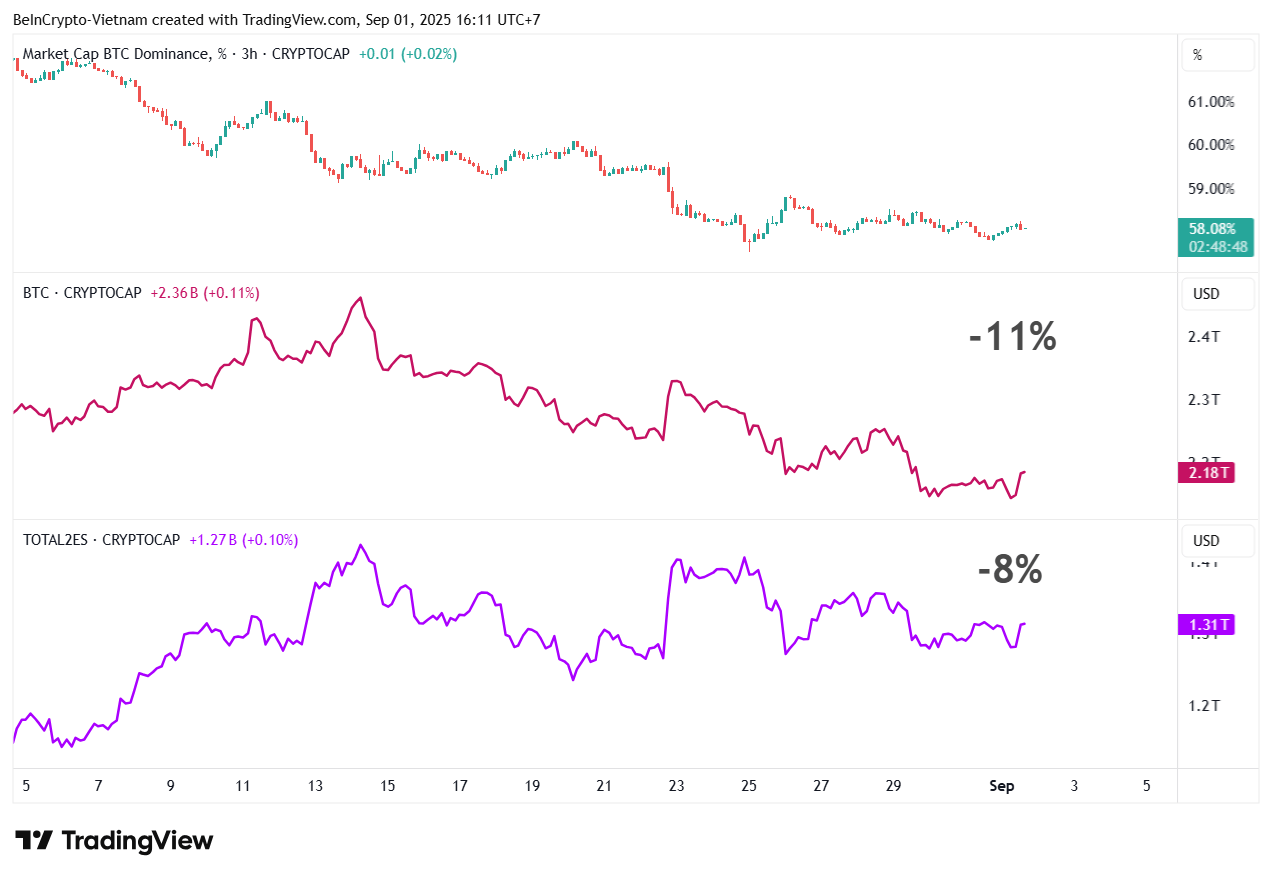
Task: Select the TOTAL2ES · CRYPTOCAP legend title
Action: (101, 540)
